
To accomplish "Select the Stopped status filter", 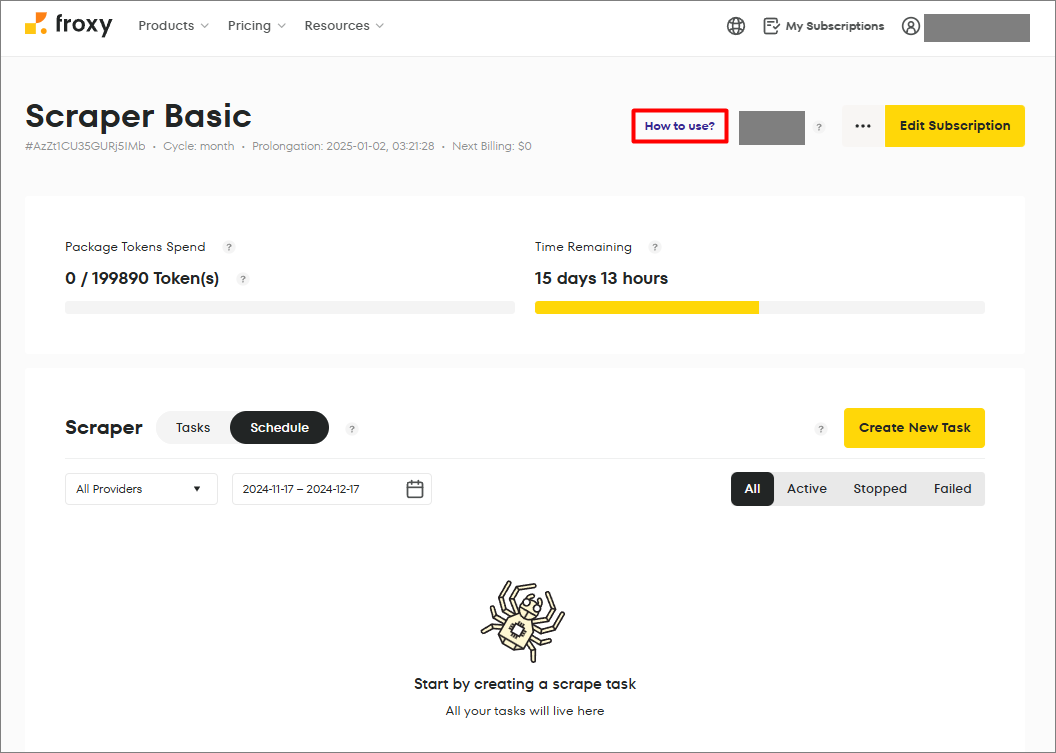I will coord(880,489).
